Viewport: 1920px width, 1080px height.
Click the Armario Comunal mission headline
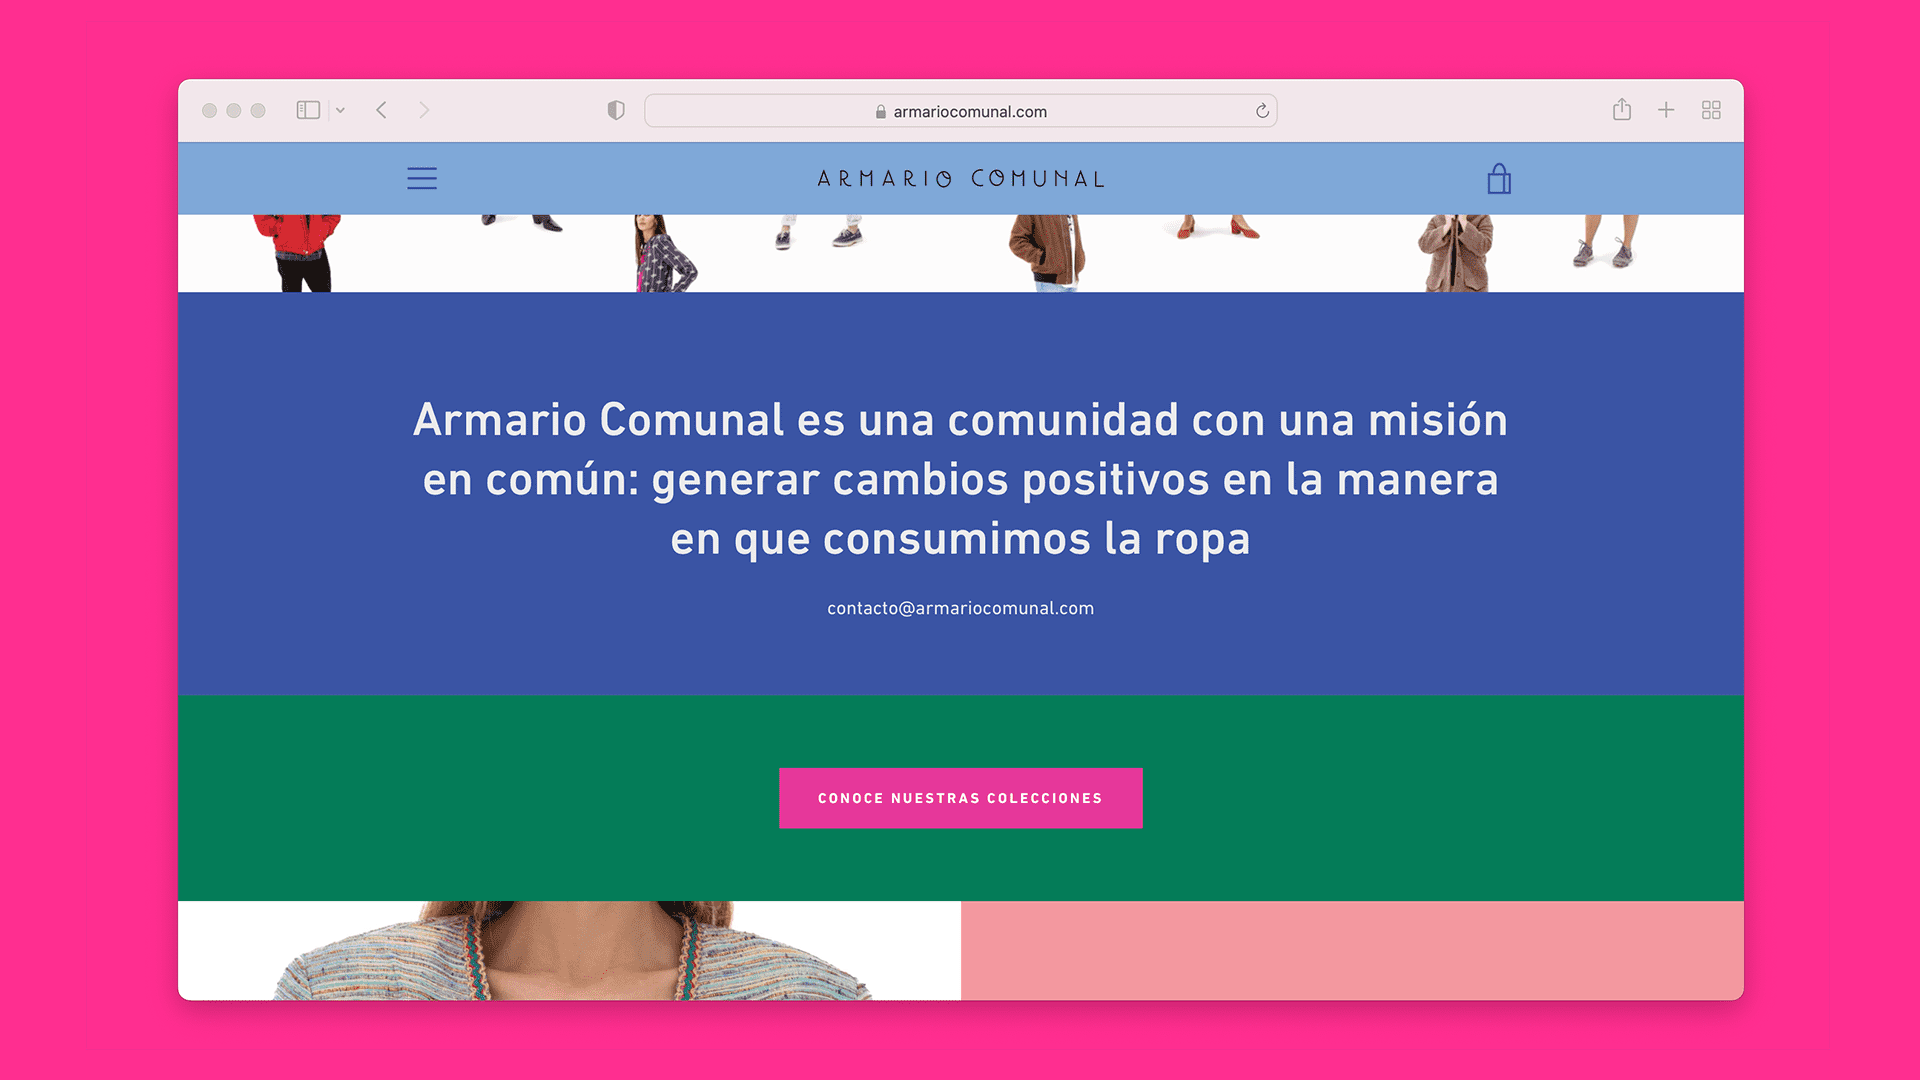tap(961, 479)
